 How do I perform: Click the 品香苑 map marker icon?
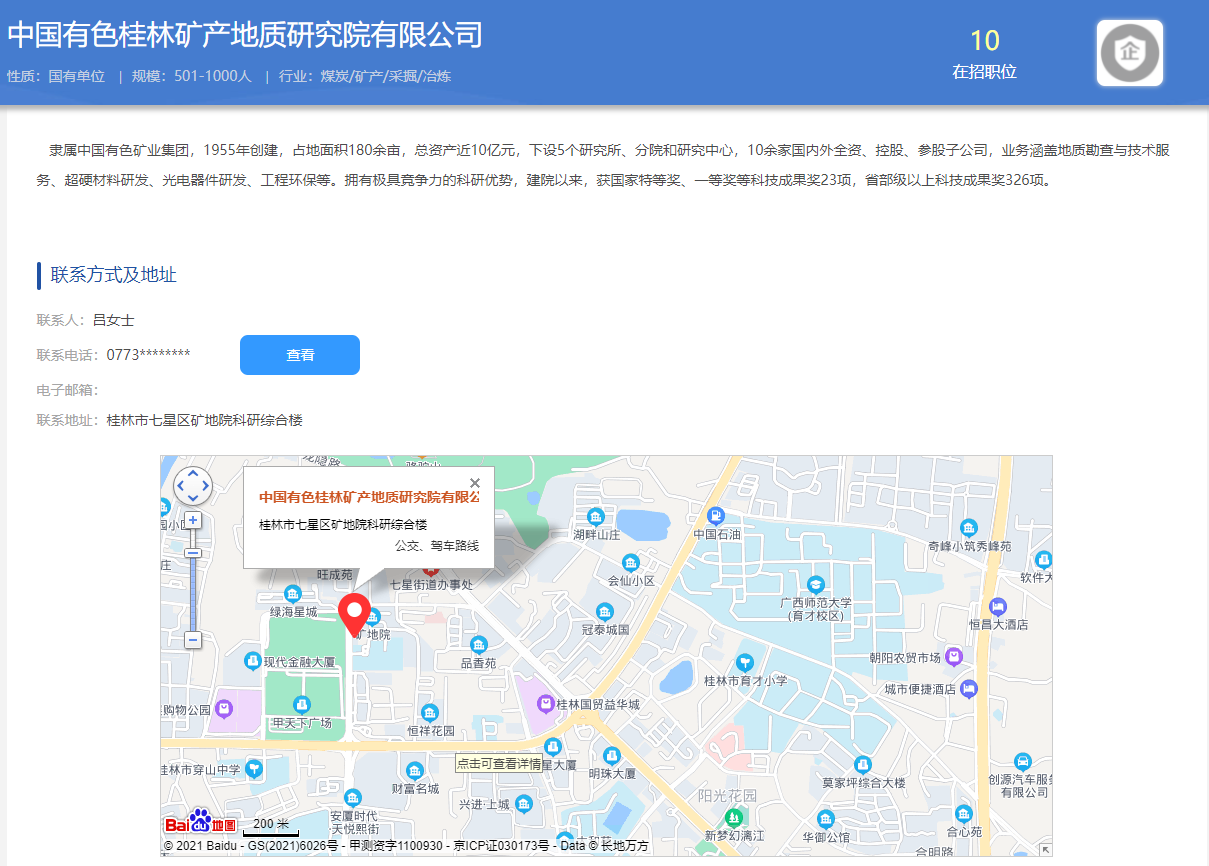[x=478, y=645]
